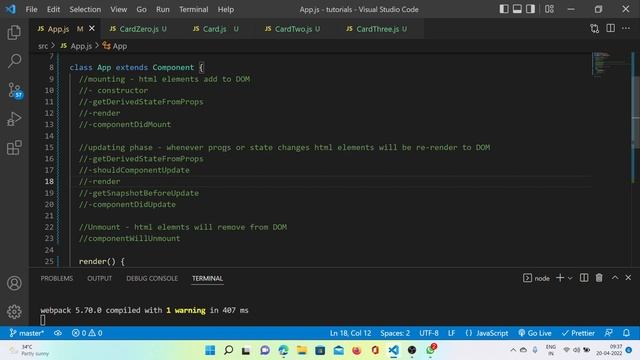Open the launch profile dropdown arrow

click(x=570, y=278)
